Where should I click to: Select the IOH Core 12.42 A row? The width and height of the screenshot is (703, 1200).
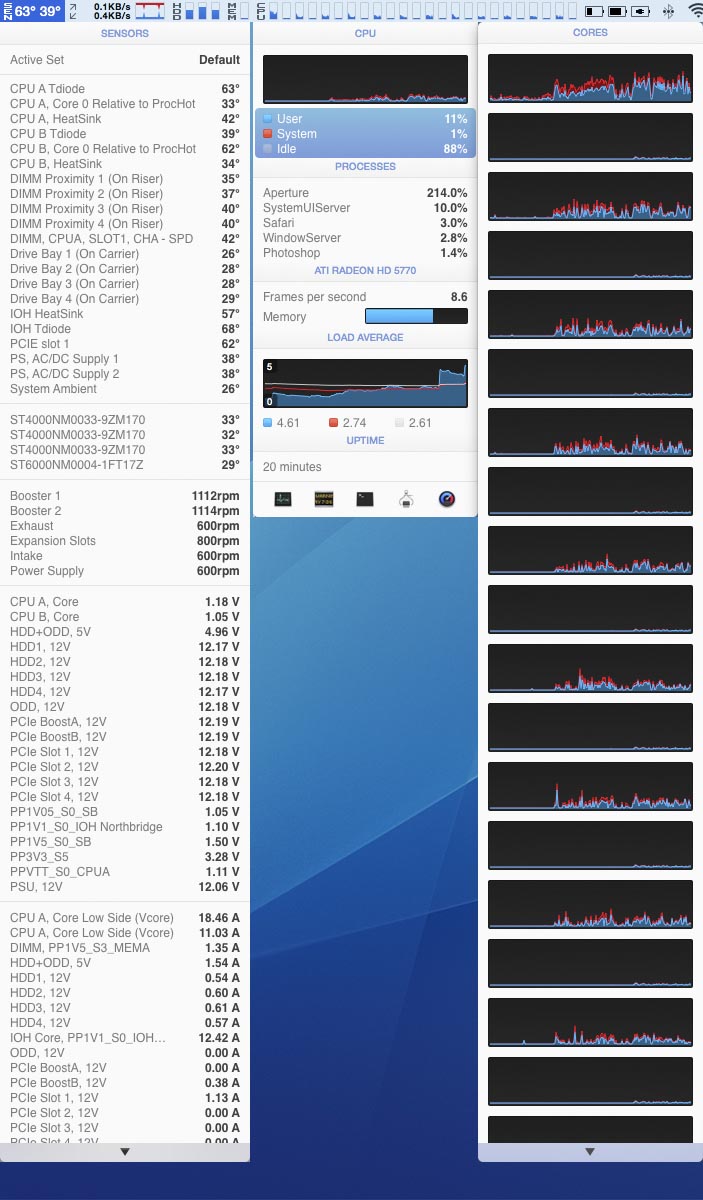(x=125, y=1038)
